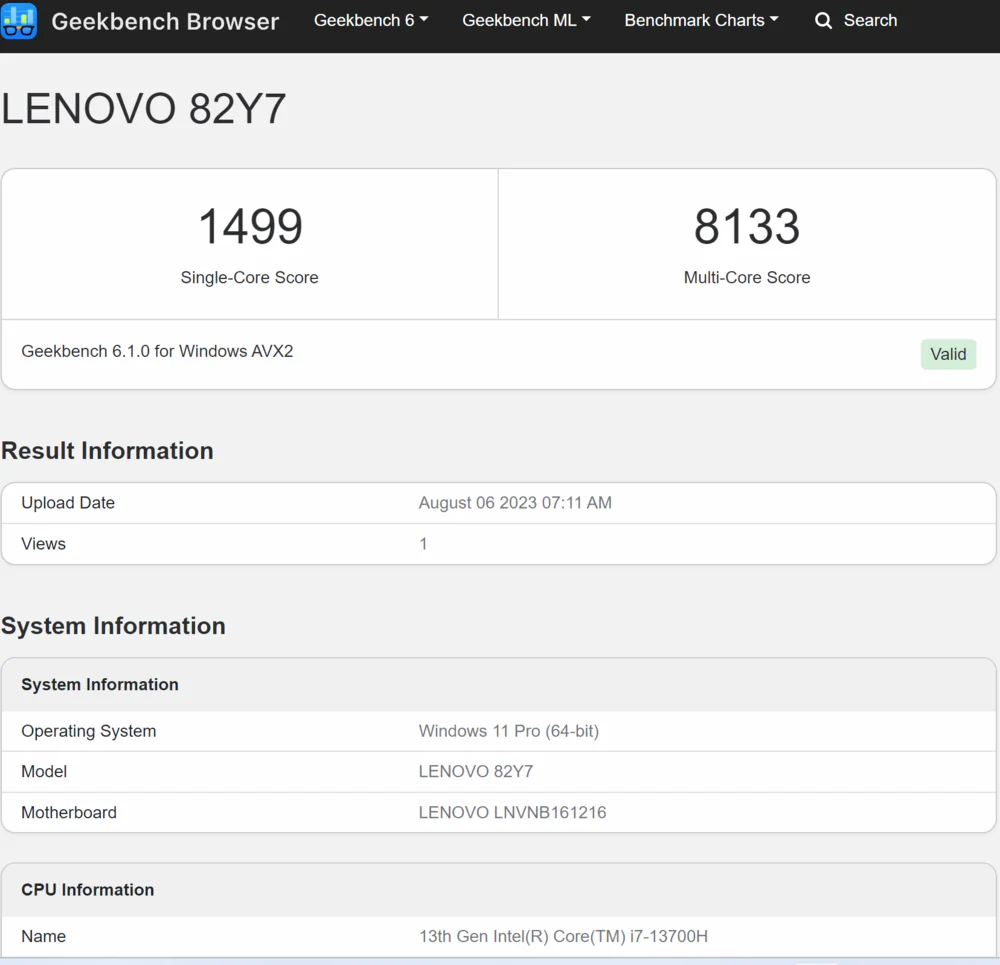Select the Core i7-13700H processor name
Viewport: 1000px width, 965px height.
point(563,936)
